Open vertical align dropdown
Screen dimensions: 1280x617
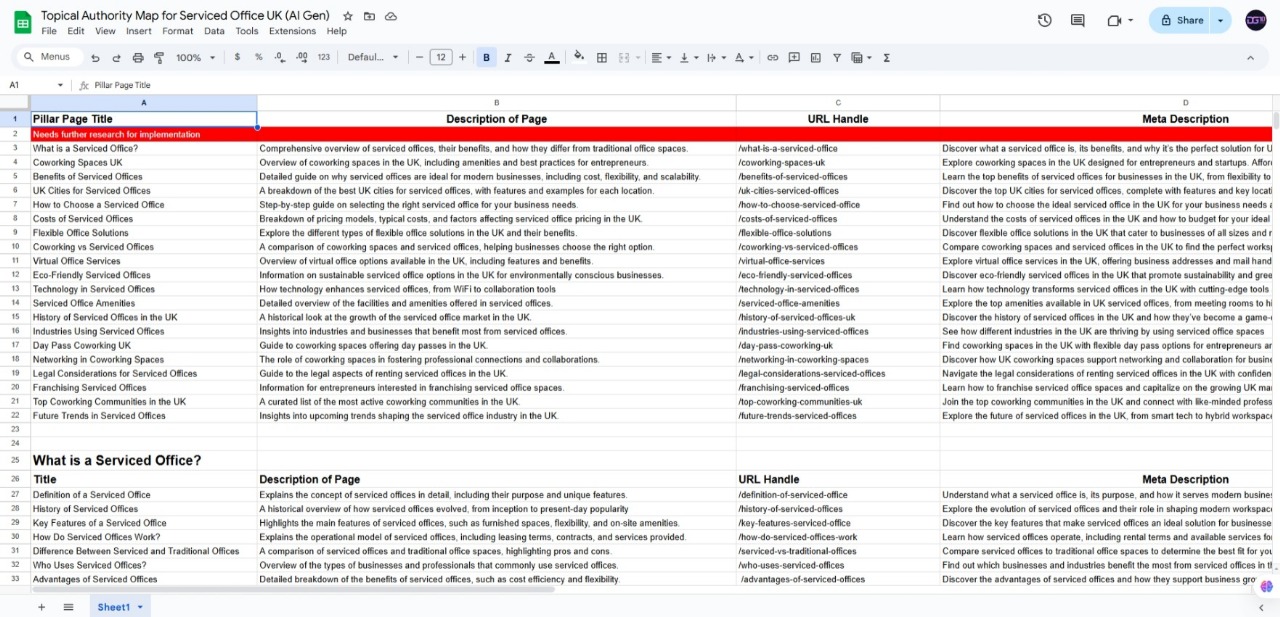(689, 57)
